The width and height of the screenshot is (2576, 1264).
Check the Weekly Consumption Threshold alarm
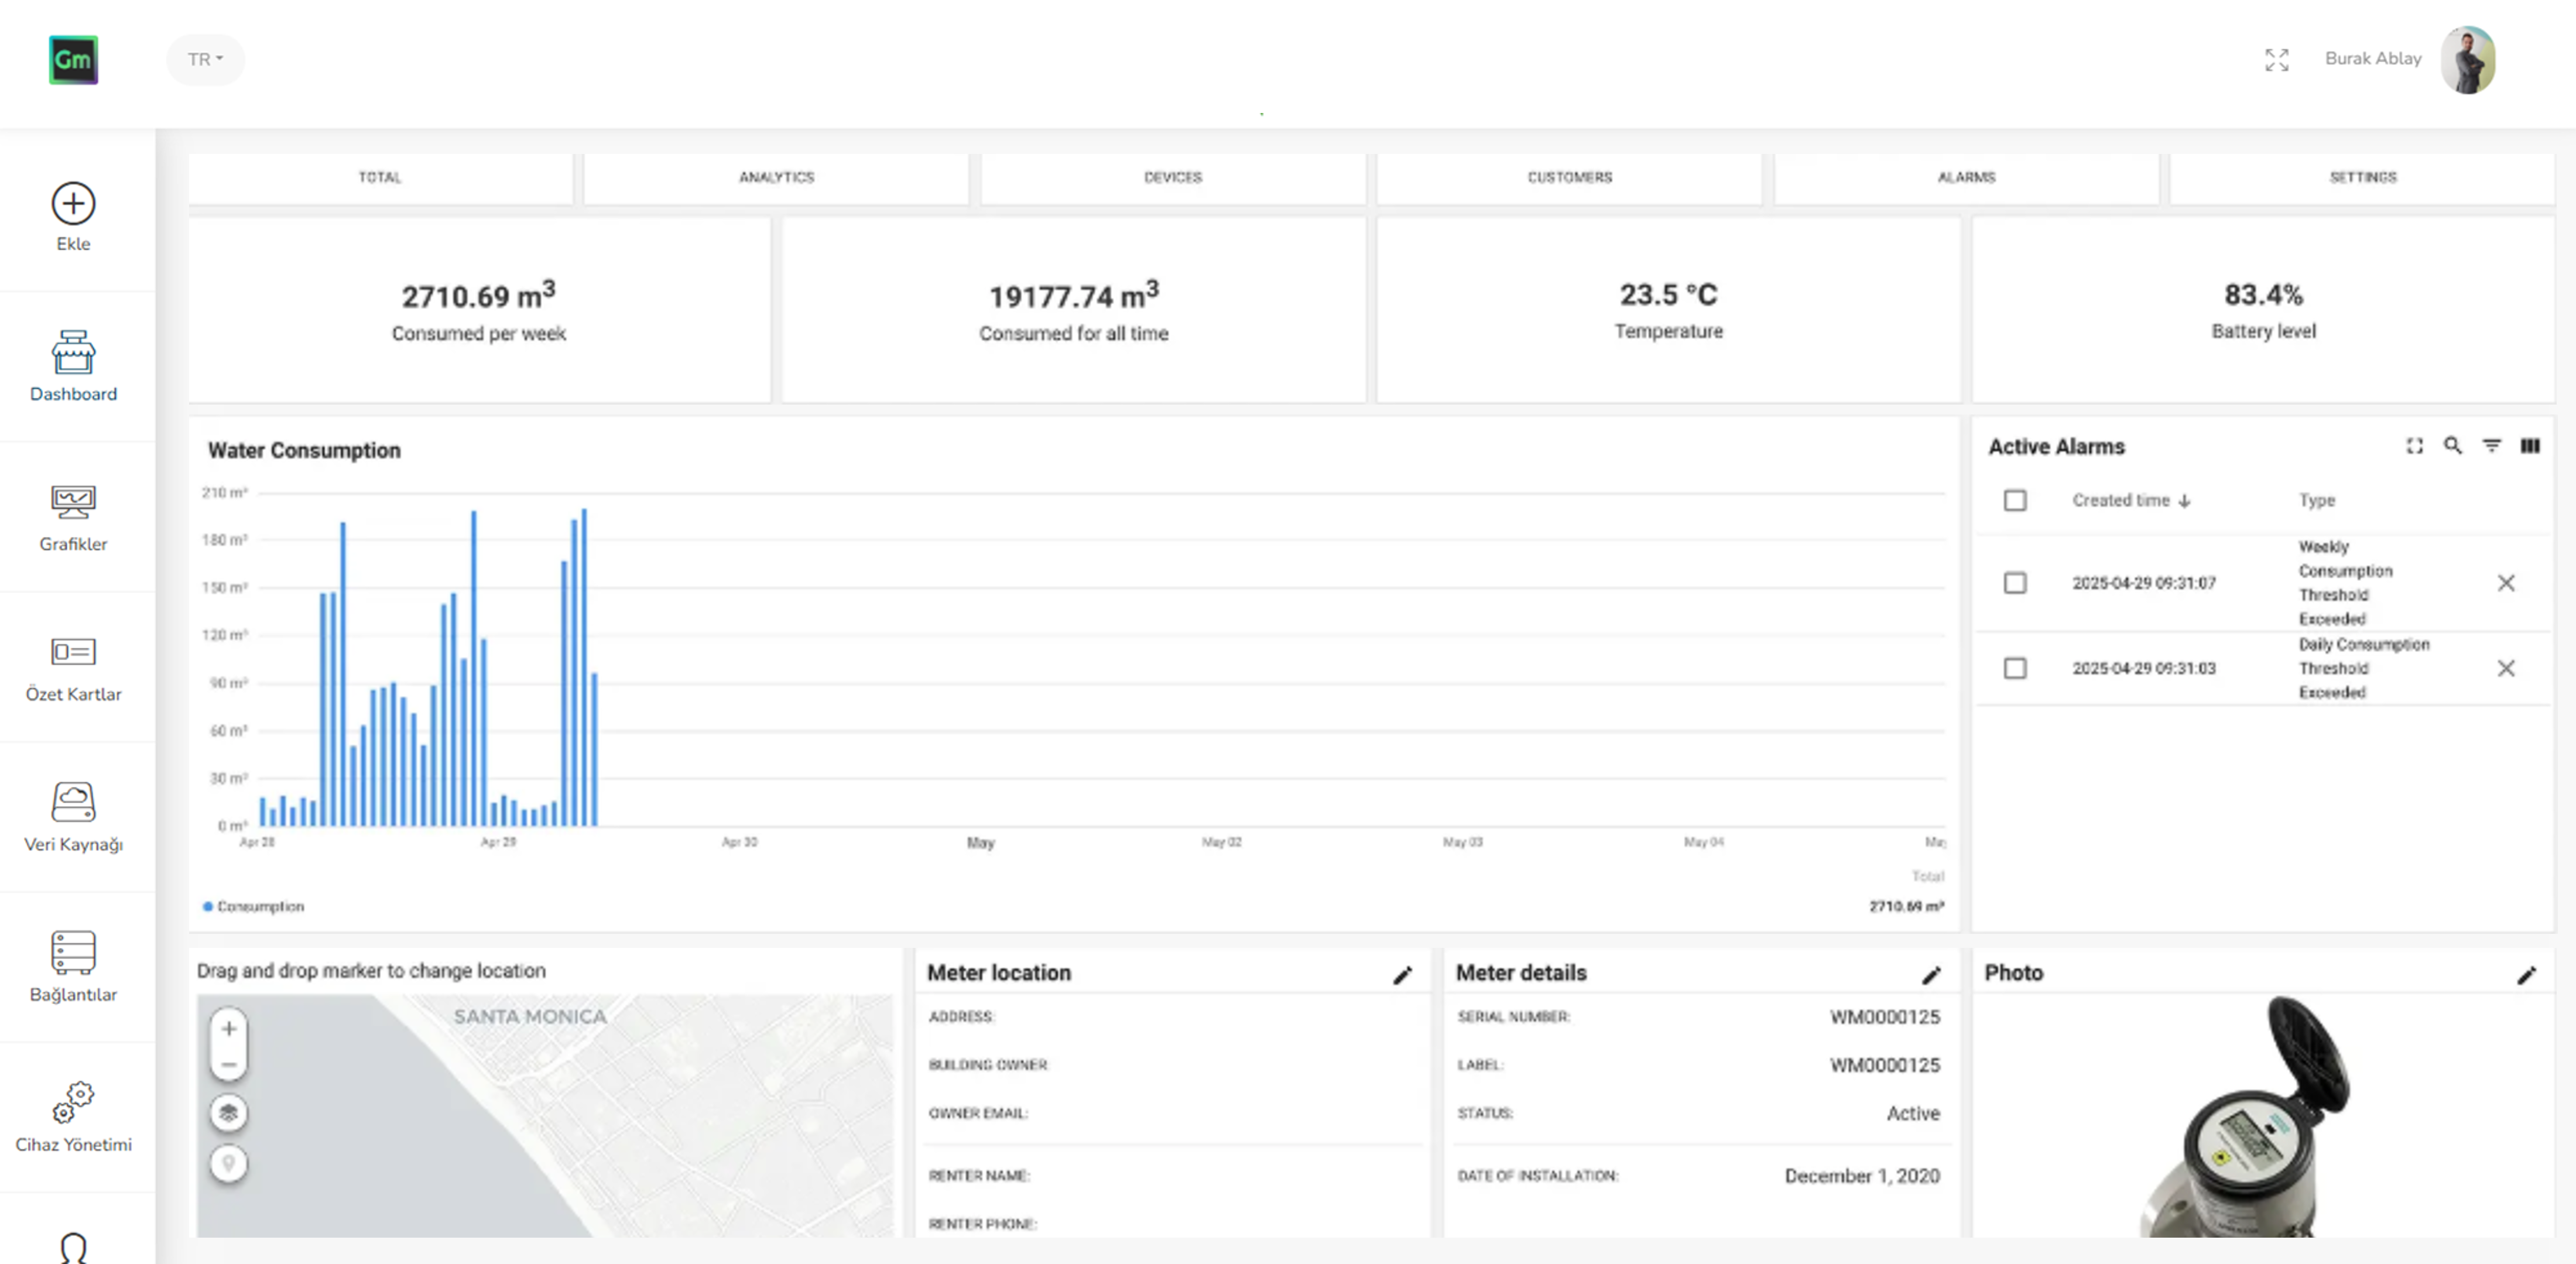2015,583
